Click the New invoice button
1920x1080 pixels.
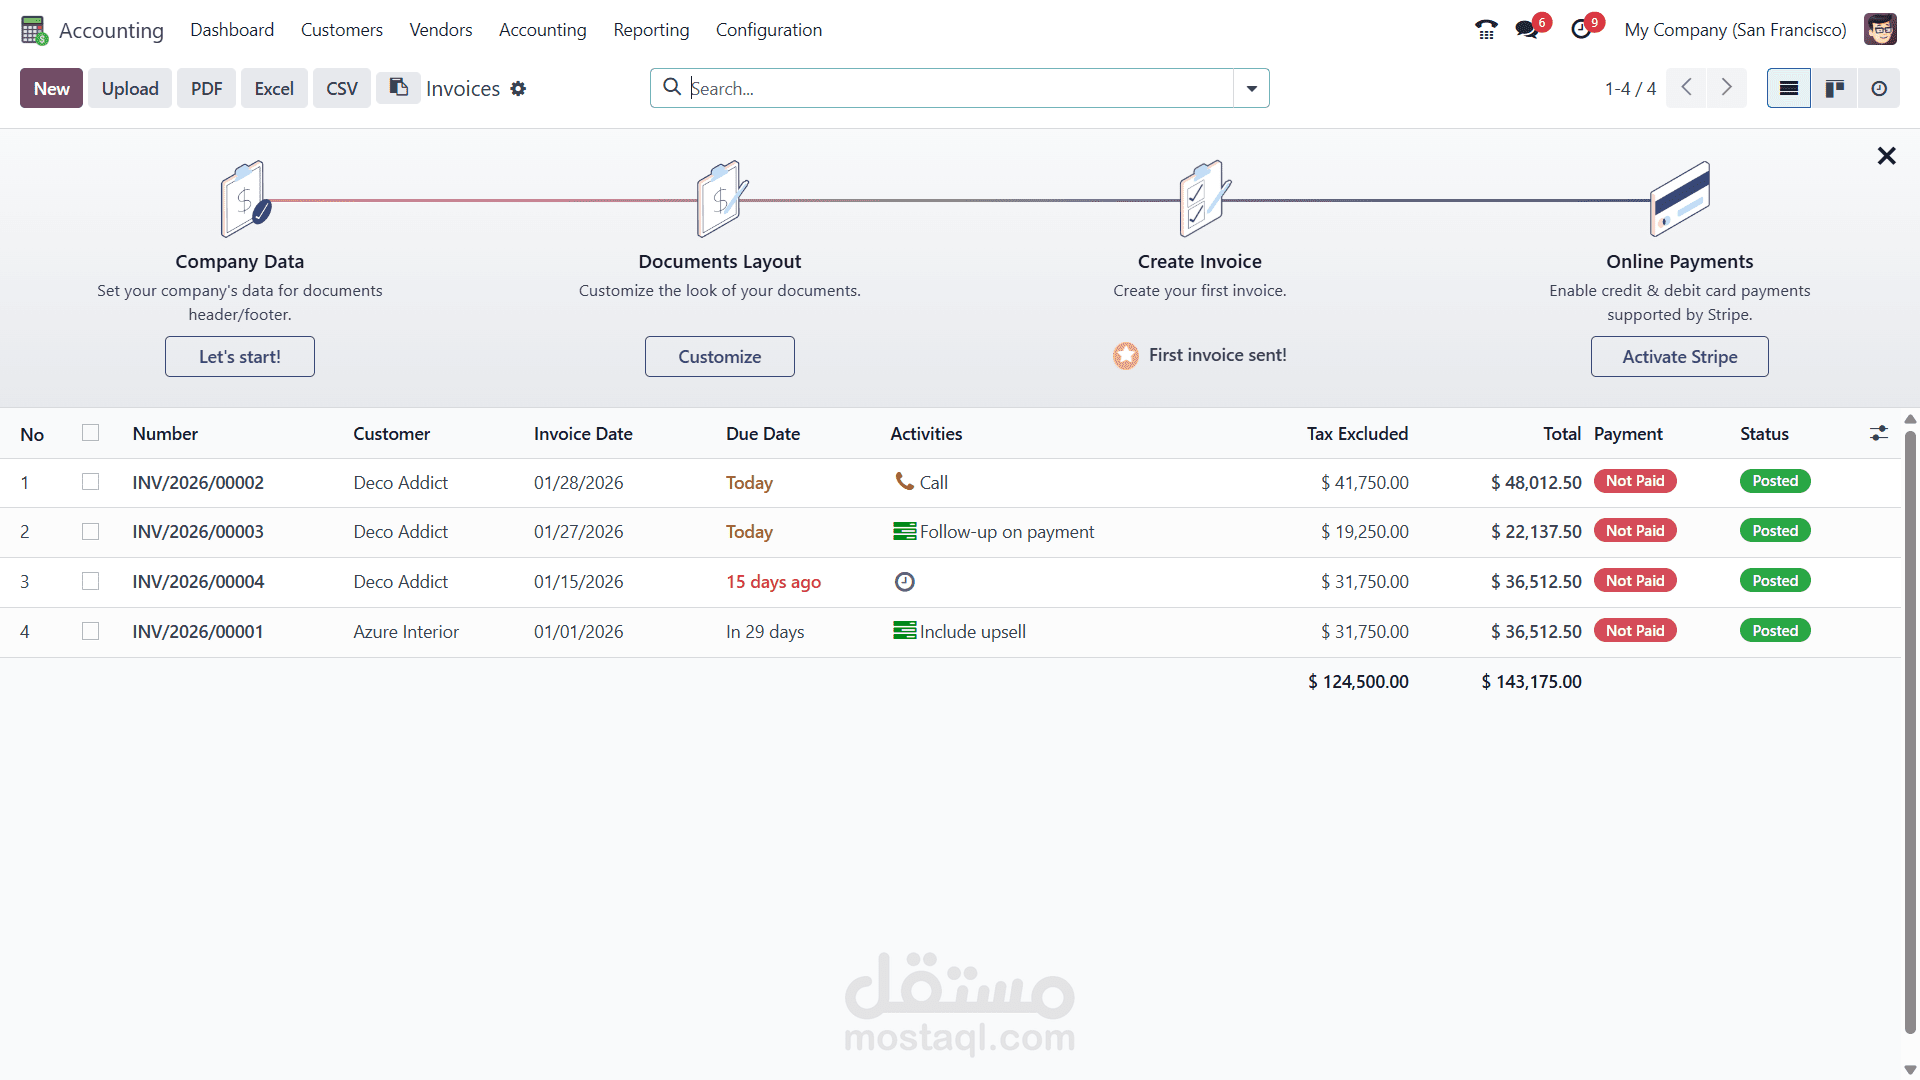[51, 89]
